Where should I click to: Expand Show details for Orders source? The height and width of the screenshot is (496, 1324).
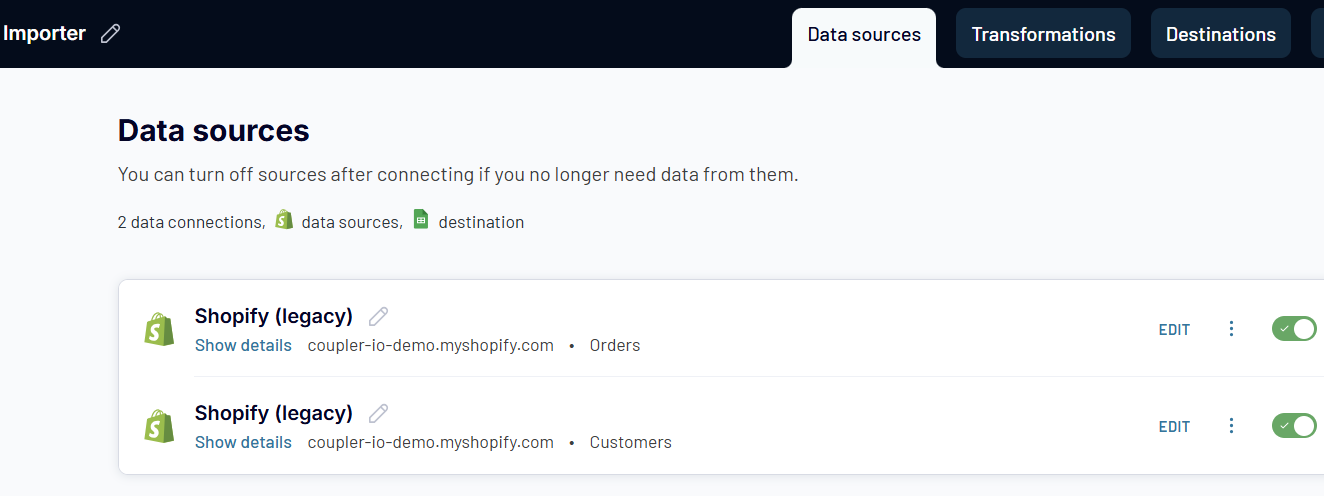pos(243,345)
